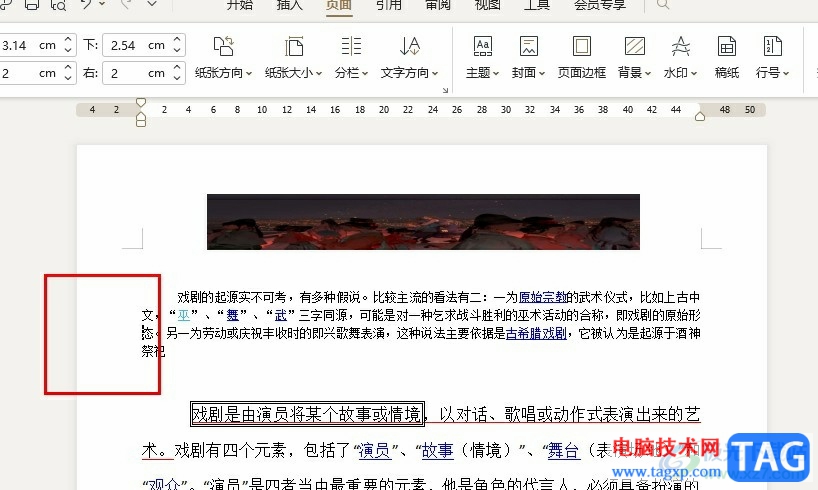Open the 封面 cover page icon
The image size is (818, 490).
528,46
